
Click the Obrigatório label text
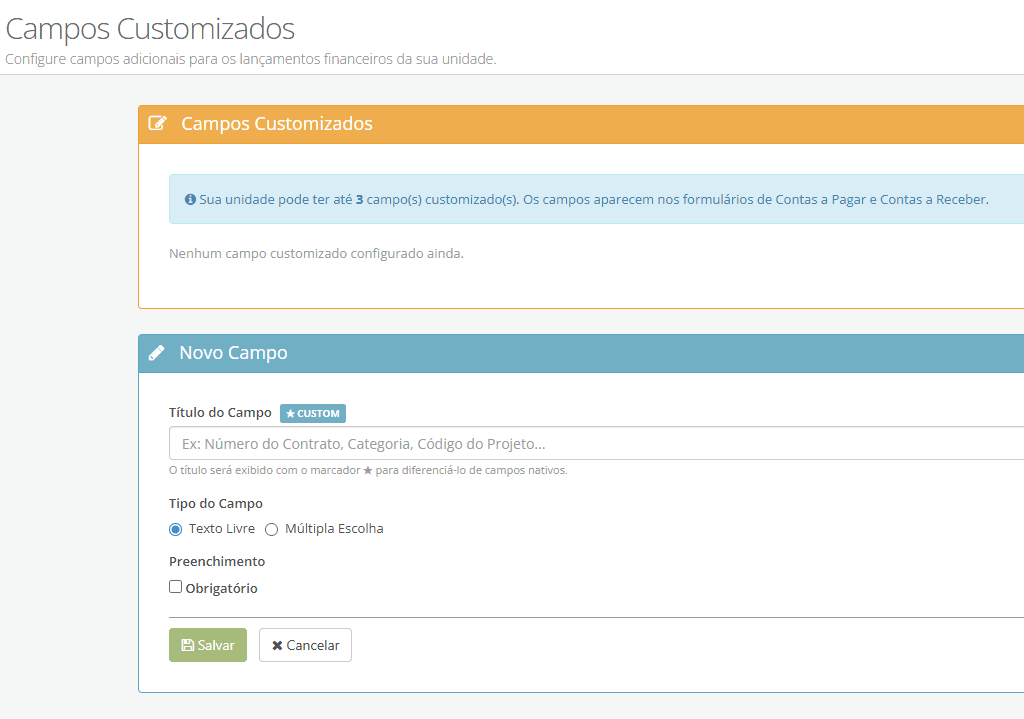coord(221,588)
